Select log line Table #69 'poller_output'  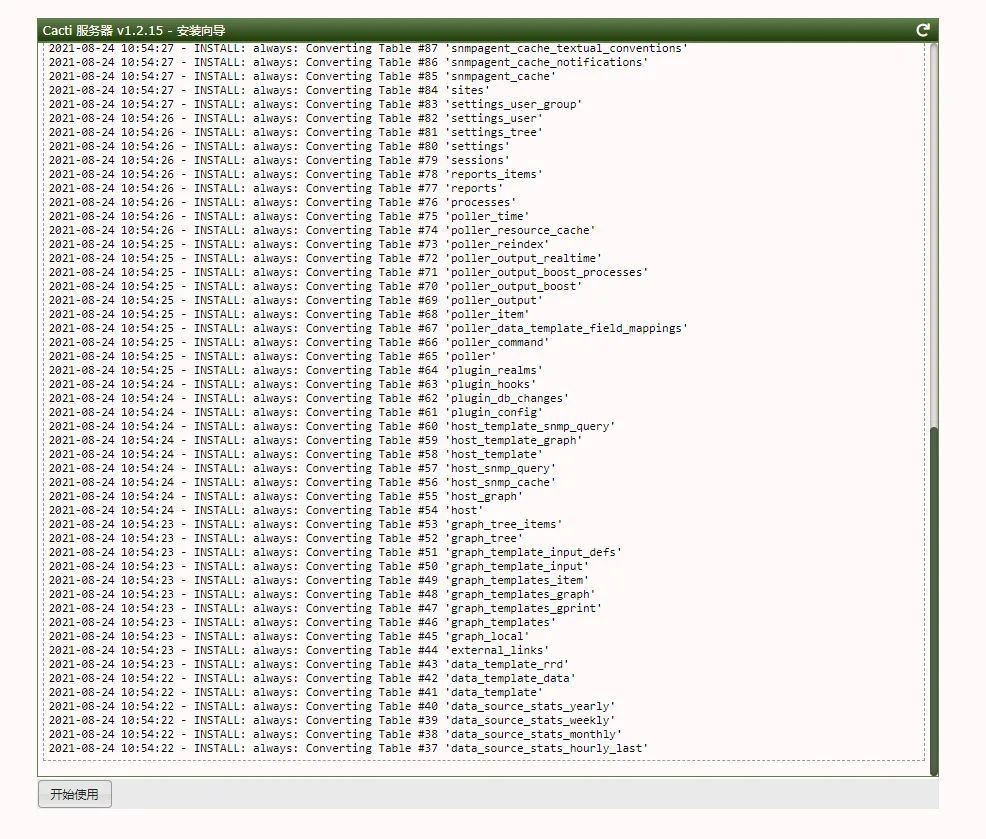[x=295, y=300]
